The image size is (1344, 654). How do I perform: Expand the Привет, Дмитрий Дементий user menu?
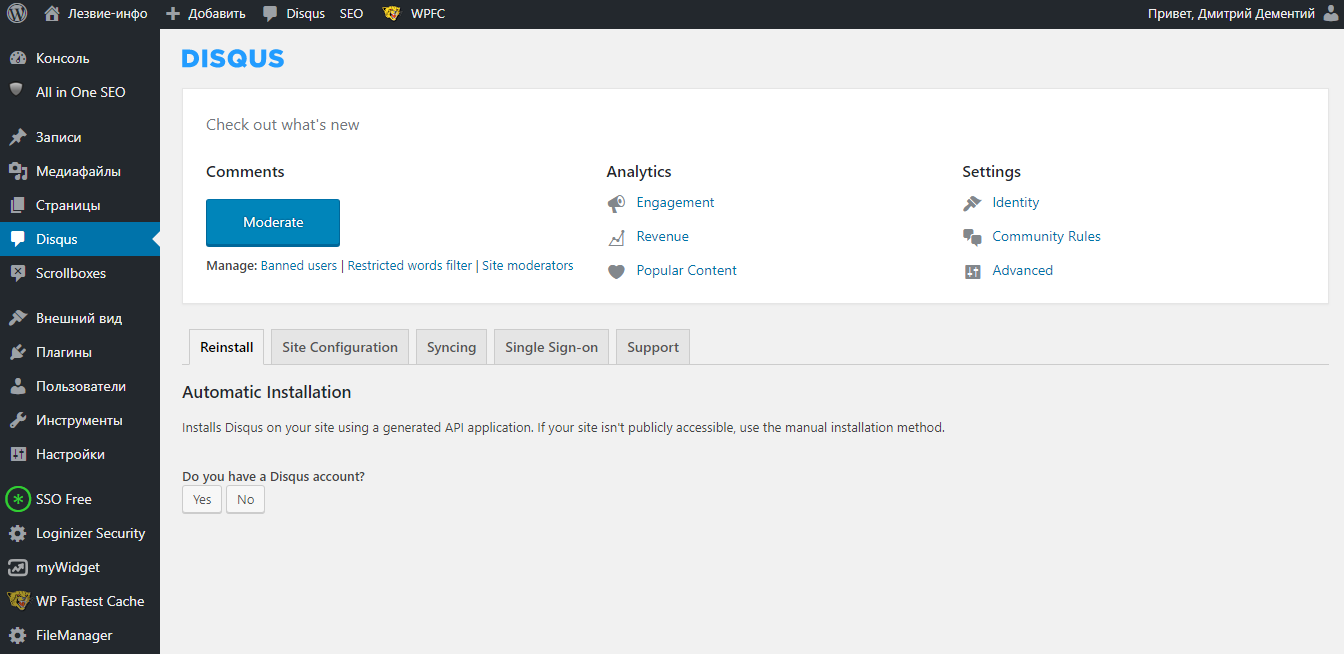[1231, 14]
